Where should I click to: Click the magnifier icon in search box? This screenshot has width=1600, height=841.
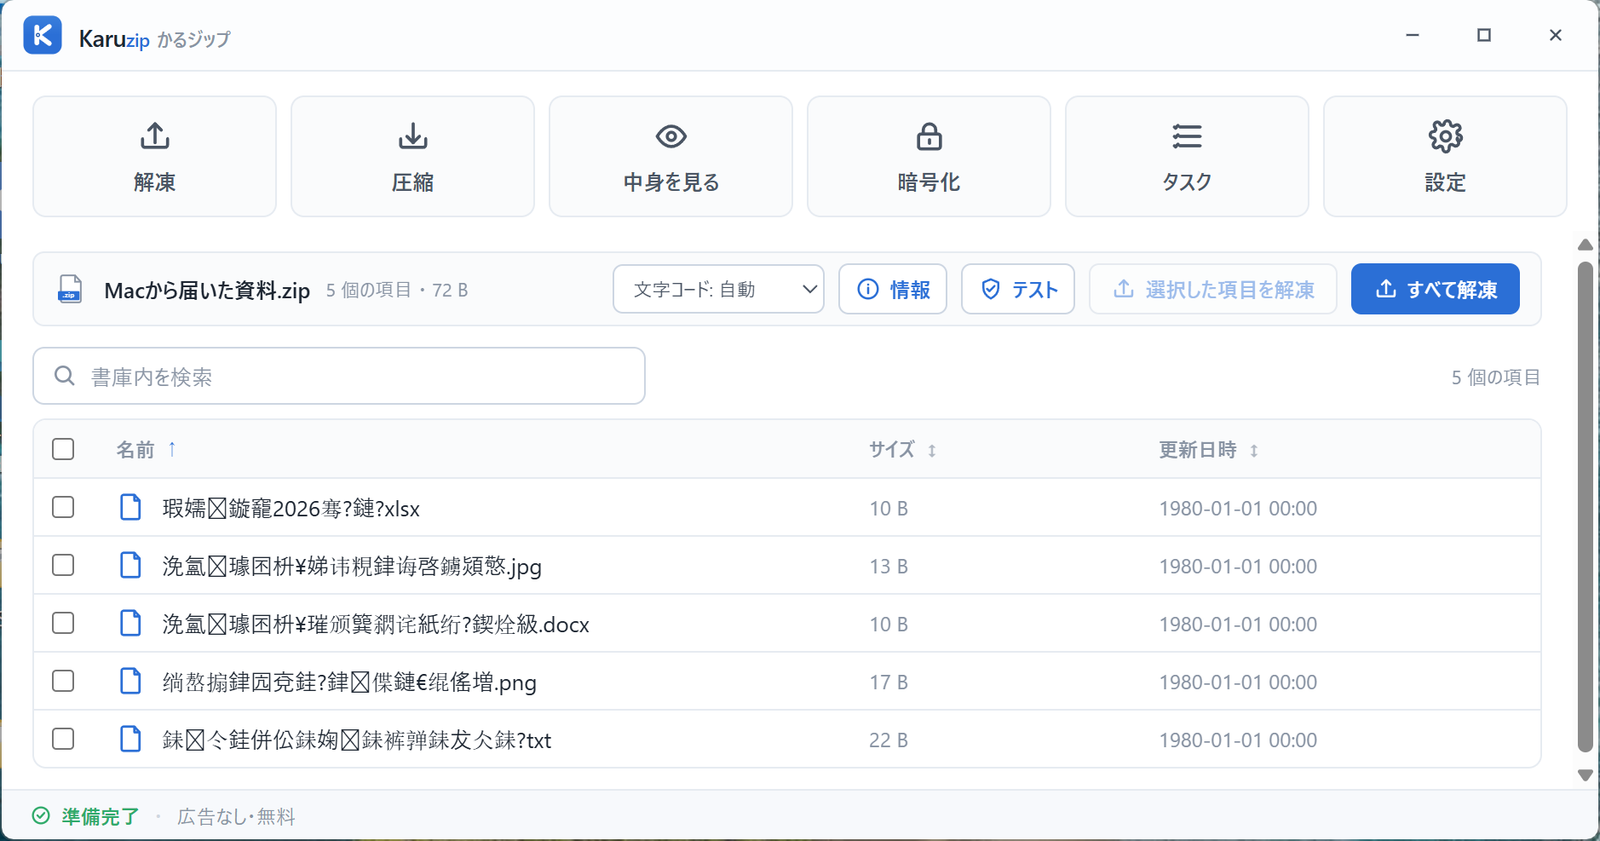[x=65, y=376]
